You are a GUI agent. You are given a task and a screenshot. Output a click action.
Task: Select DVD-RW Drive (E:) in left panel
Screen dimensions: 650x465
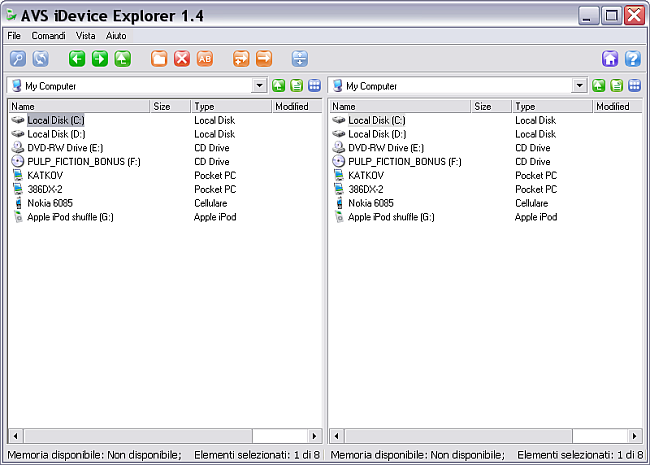pos(65,148)
